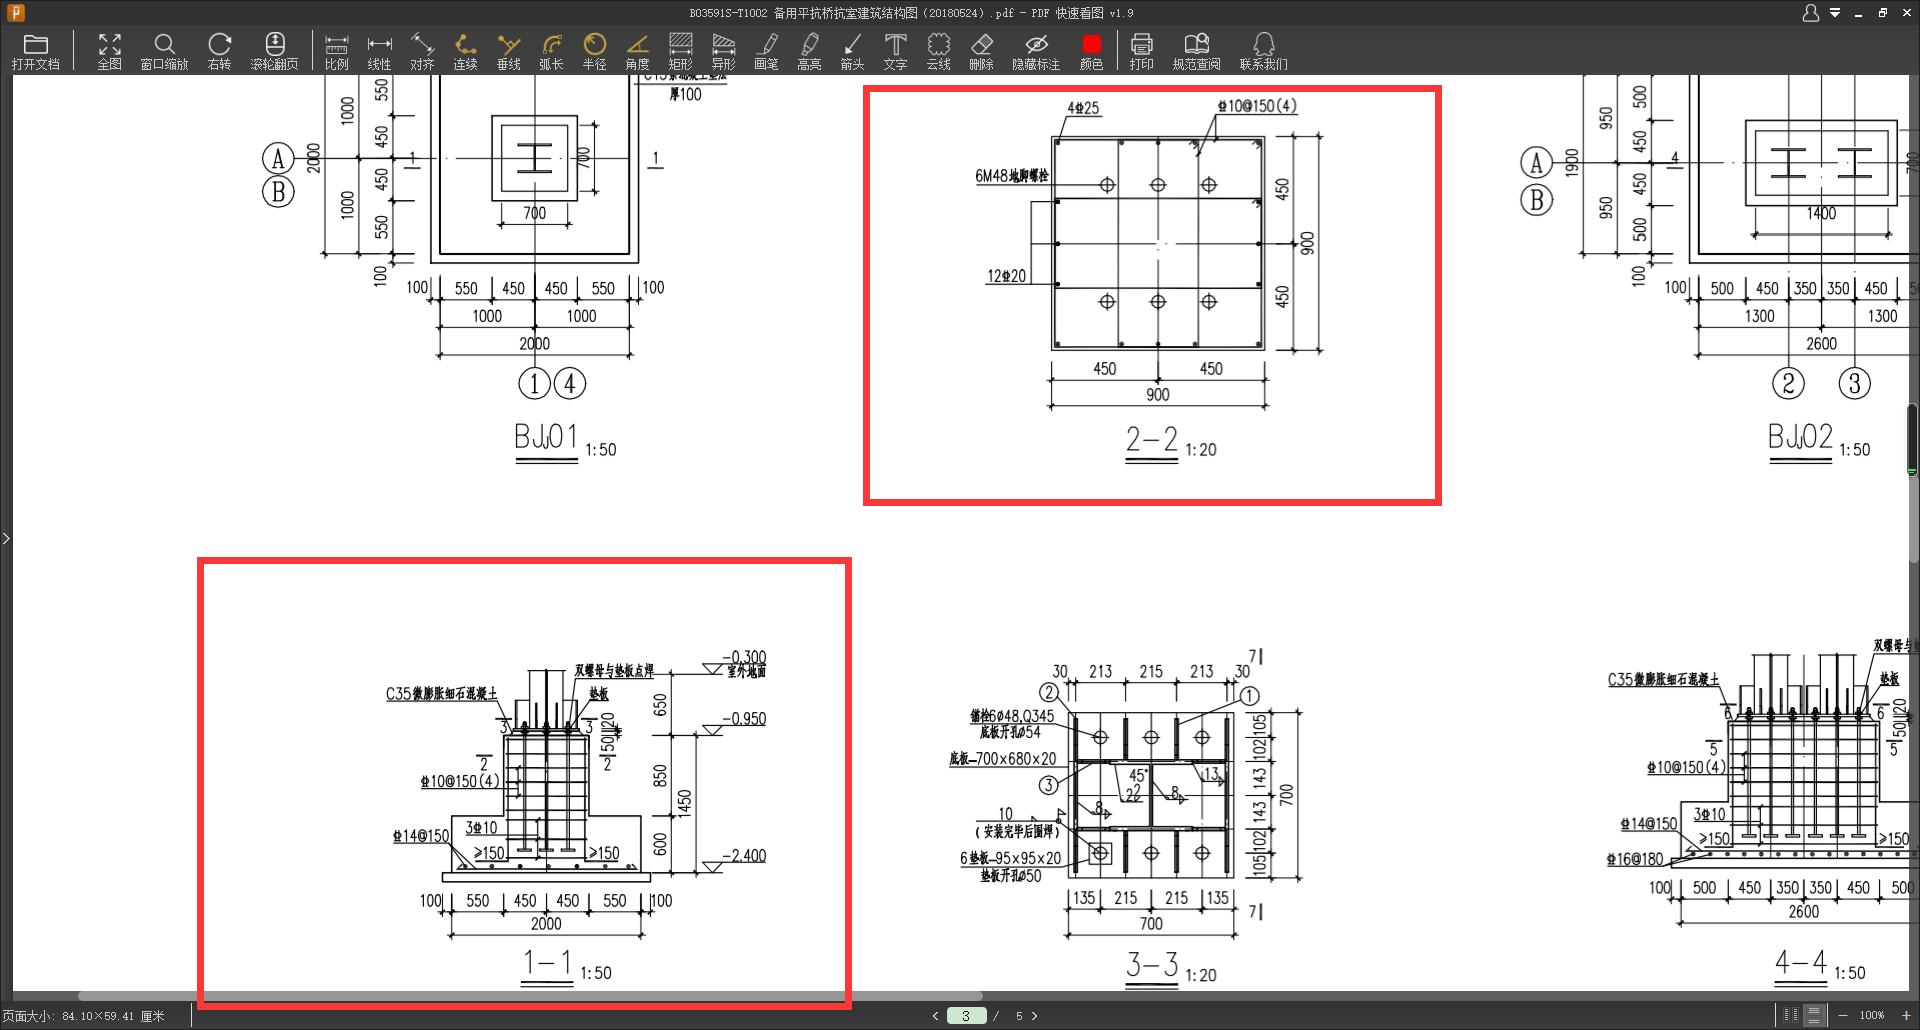Select the 对齐 aligned dimension tool
Image resolution: width=1920 pixels, height=1030 pixels.
coord(422,52)
